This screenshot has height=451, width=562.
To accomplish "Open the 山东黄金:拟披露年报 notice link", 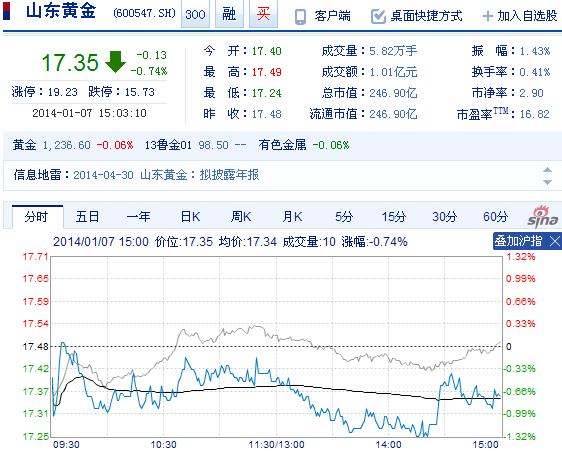I will click(x=200, y=175).
